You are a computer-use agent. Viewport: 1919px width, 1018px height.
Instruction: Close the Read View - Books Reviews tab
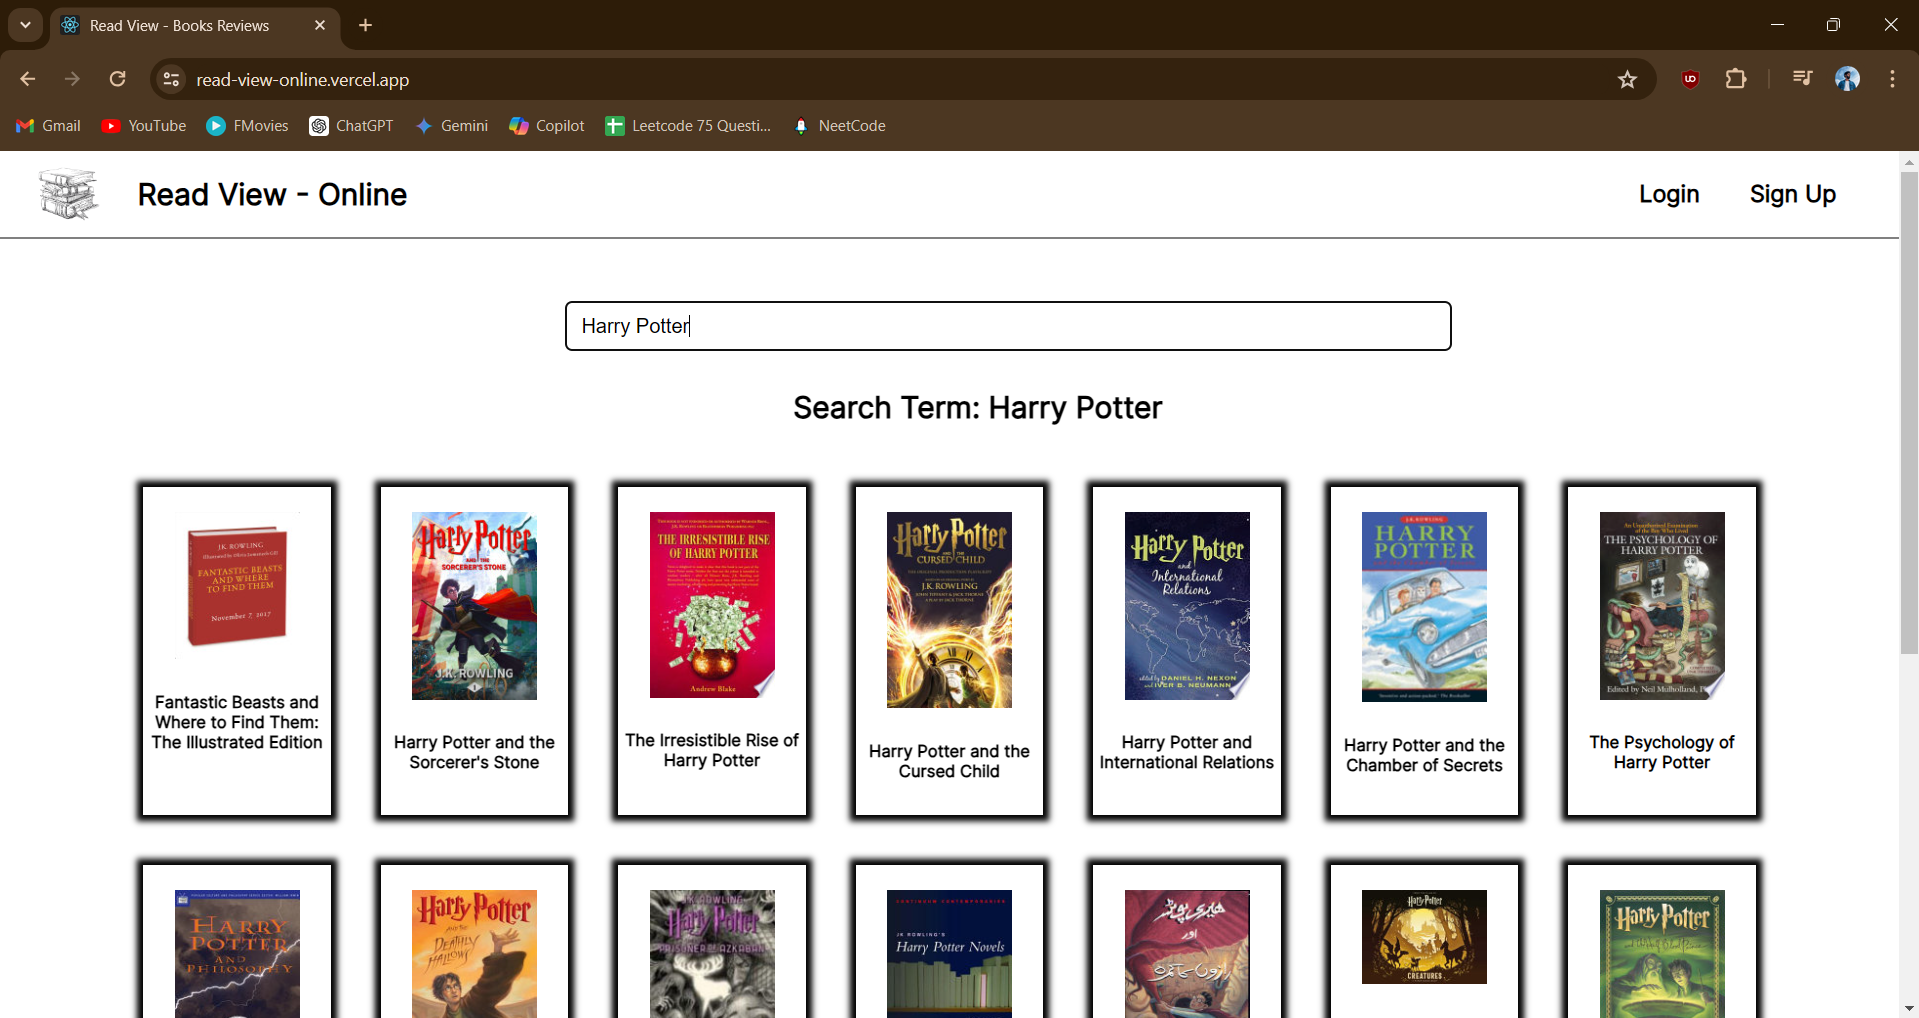pyautogui.click(x=320, y=25)
